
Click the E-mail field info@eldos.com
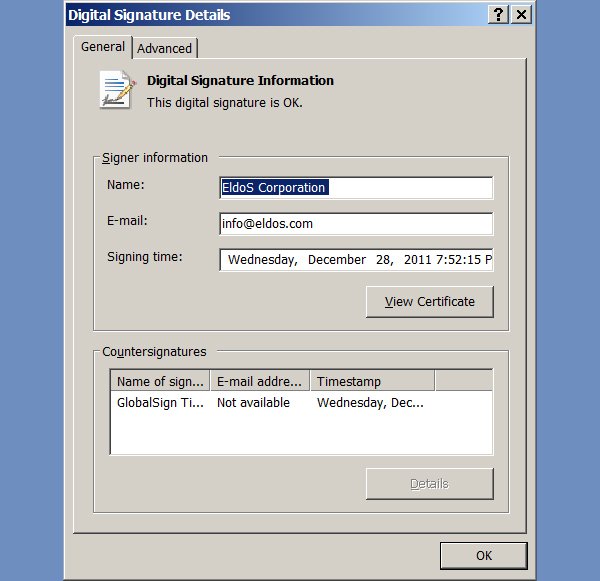(356, 224)
